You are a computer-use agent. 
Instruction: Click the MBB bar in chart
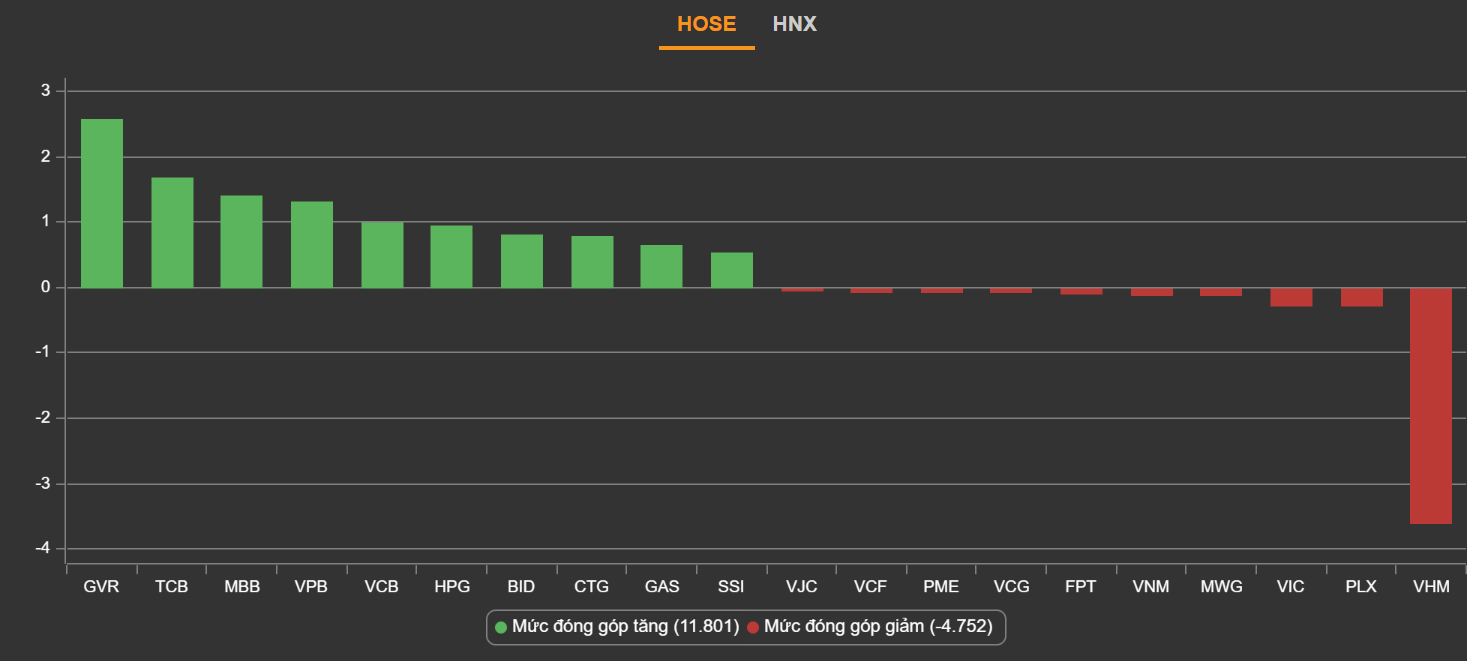[x=241, y=242]
